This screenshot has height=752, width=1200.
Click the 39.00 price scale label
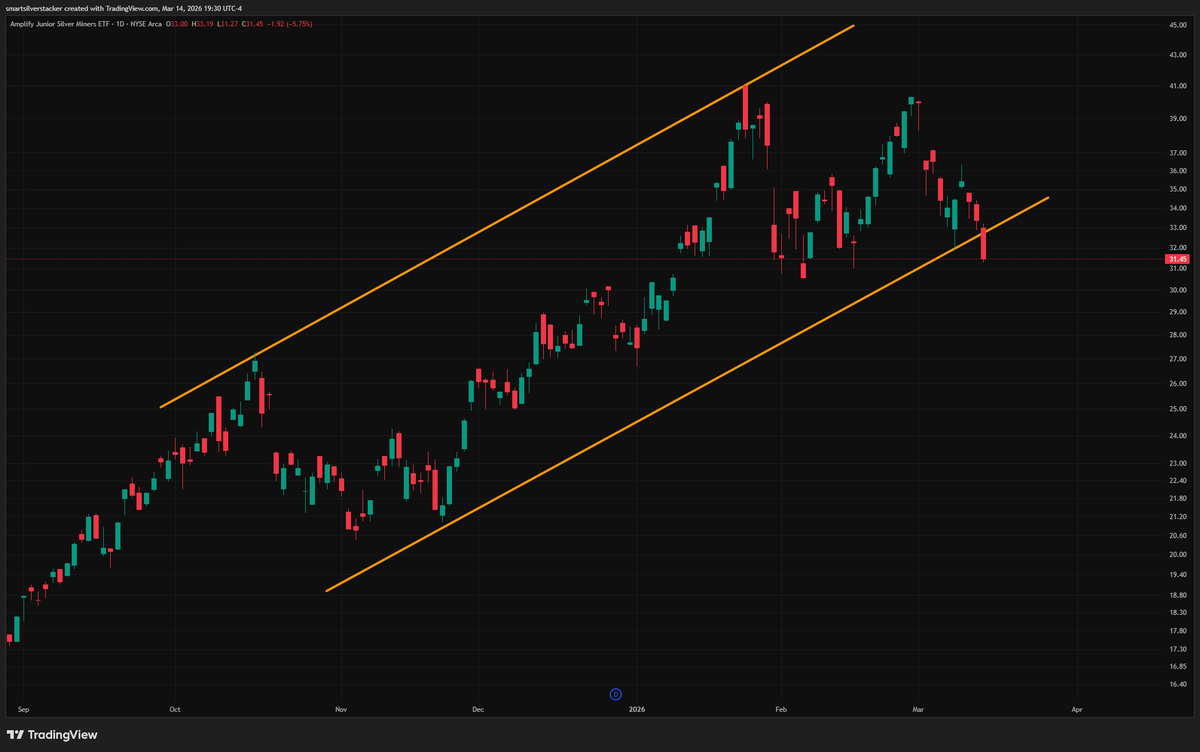[1177, 119]
